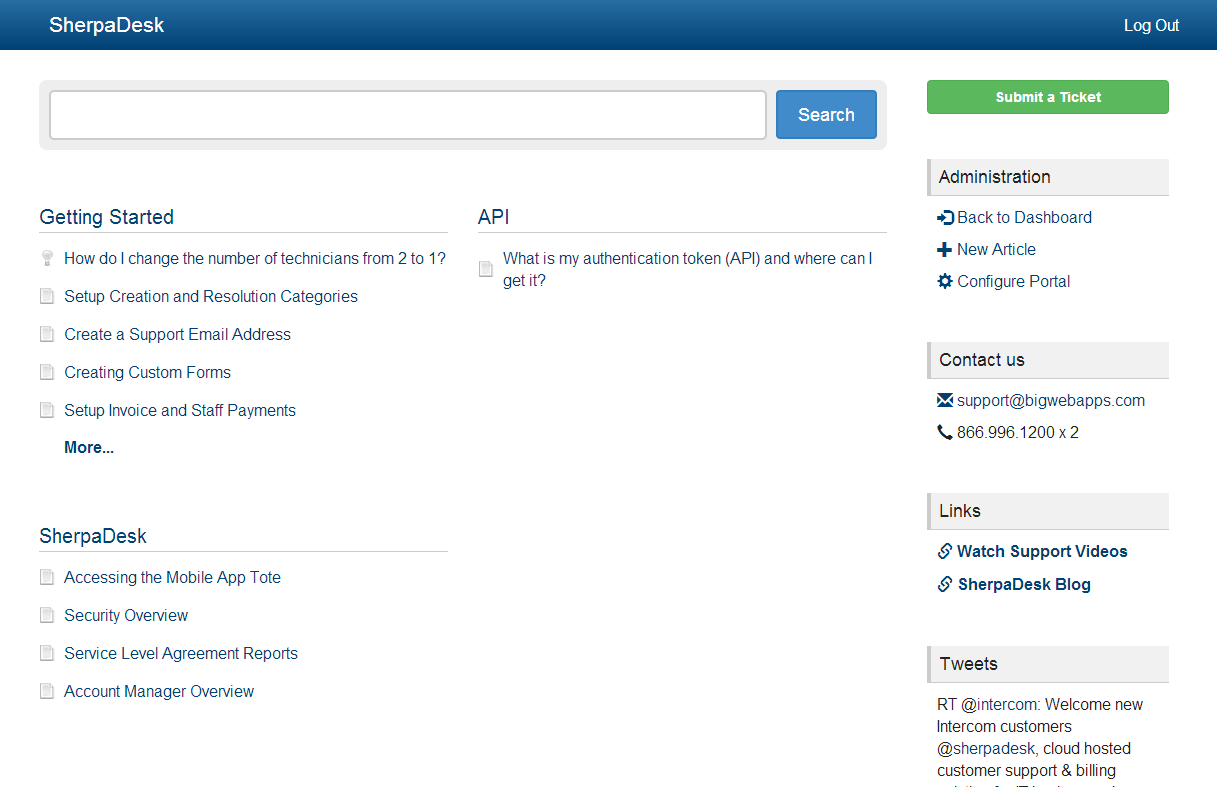Email support@bigwebapps.com

point(1051,400)
